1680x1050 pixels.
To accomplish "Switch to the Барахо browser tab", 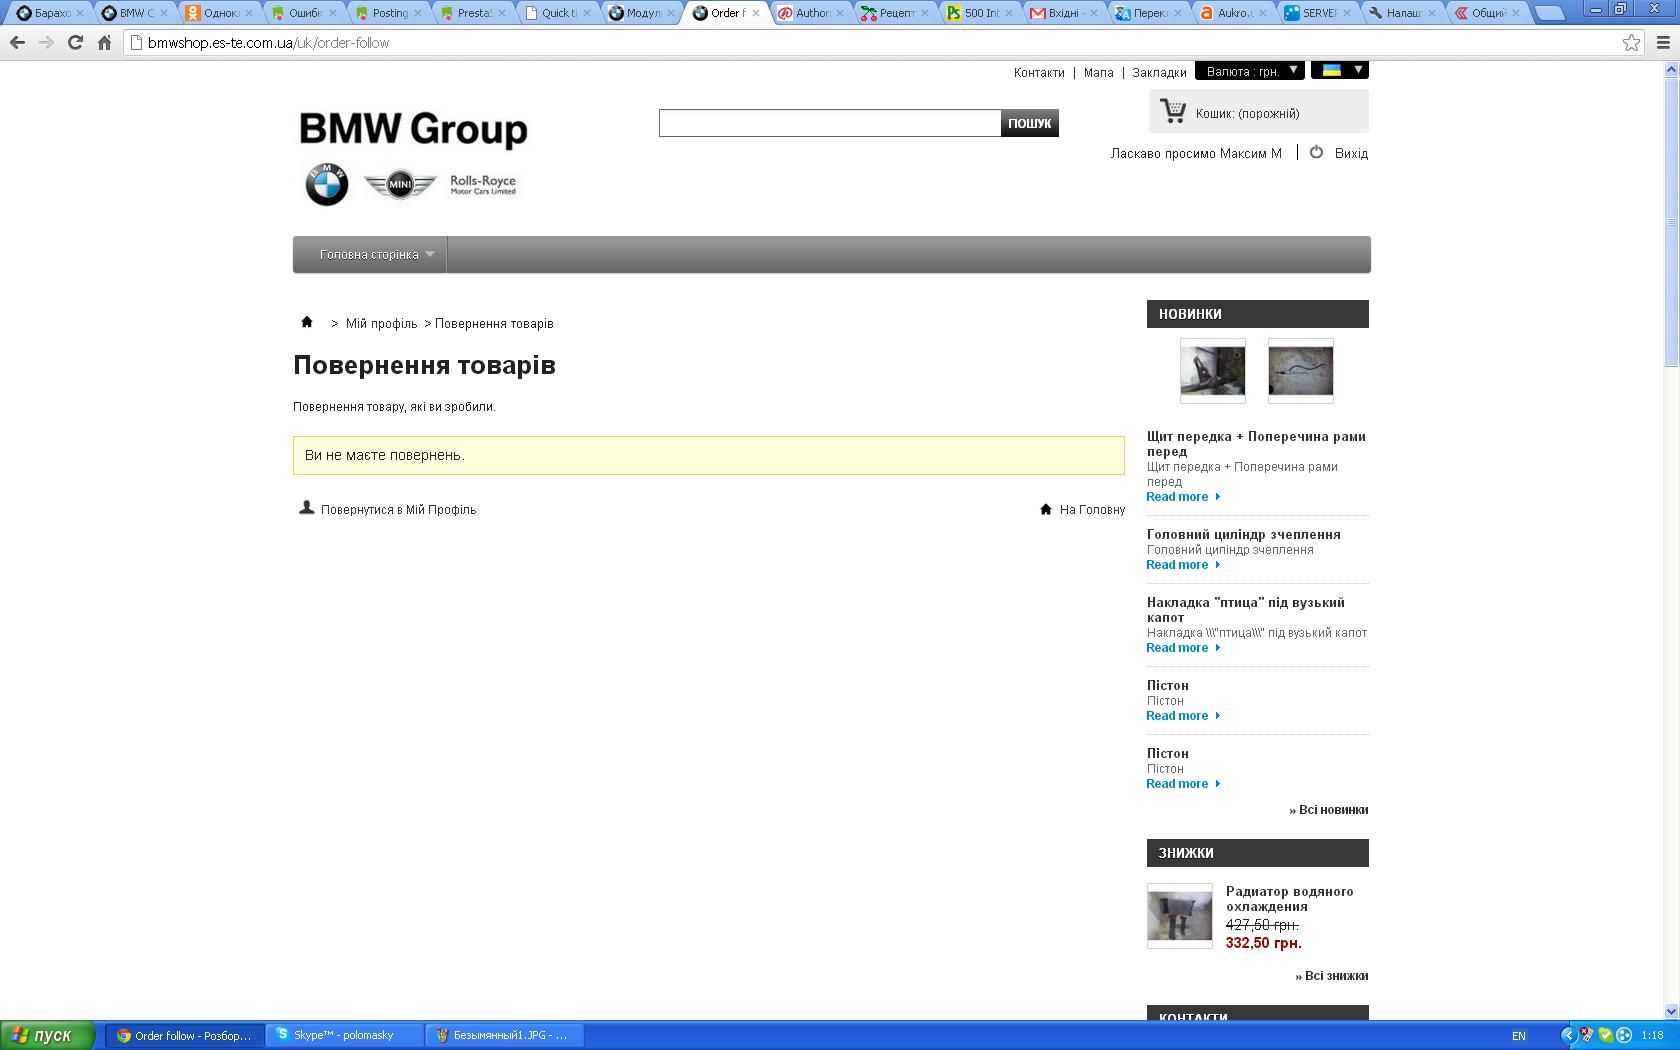I will [49, 13].
